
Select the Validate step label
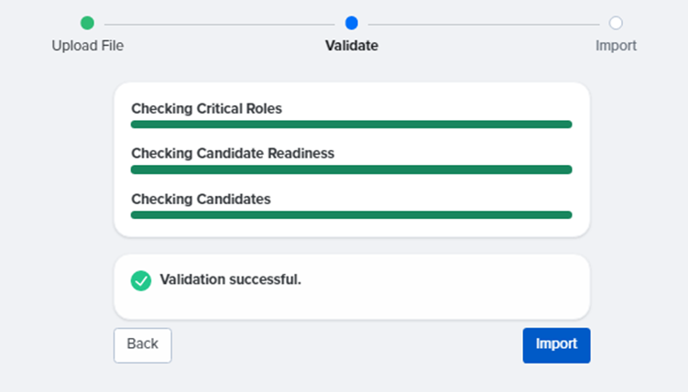351,46
